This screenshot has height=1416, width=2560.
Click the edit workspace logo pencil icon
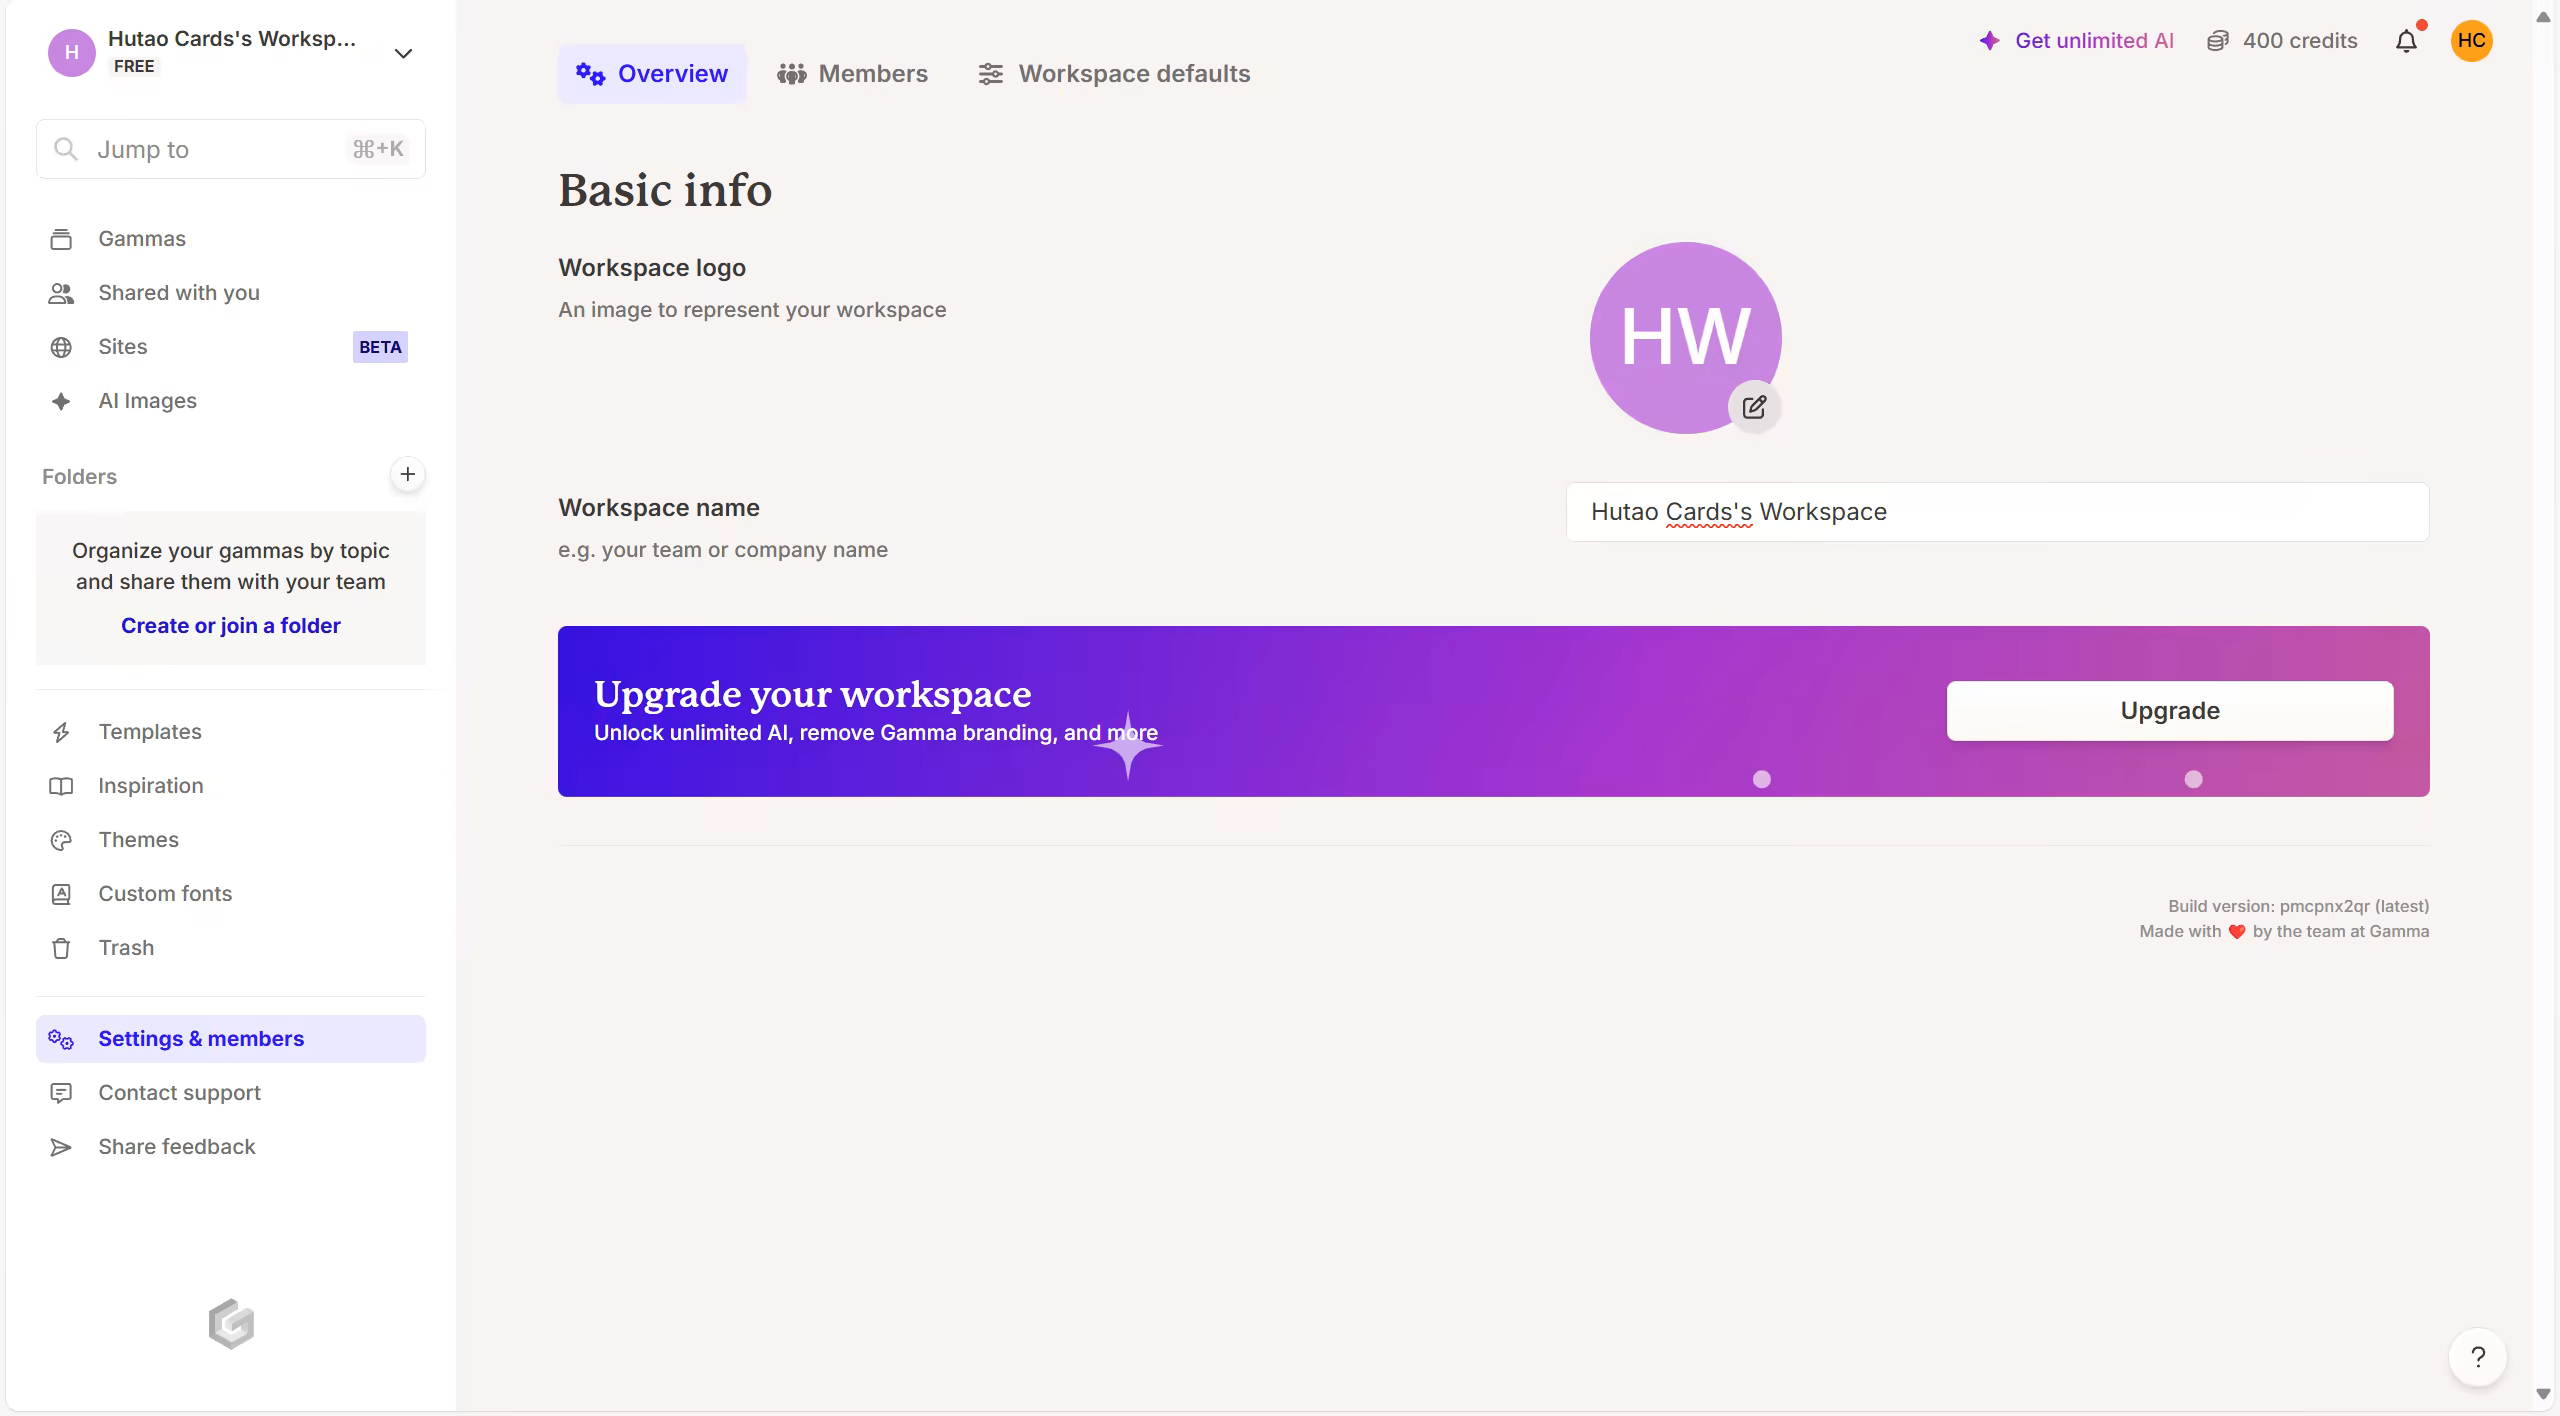[x=1754, y=407]
